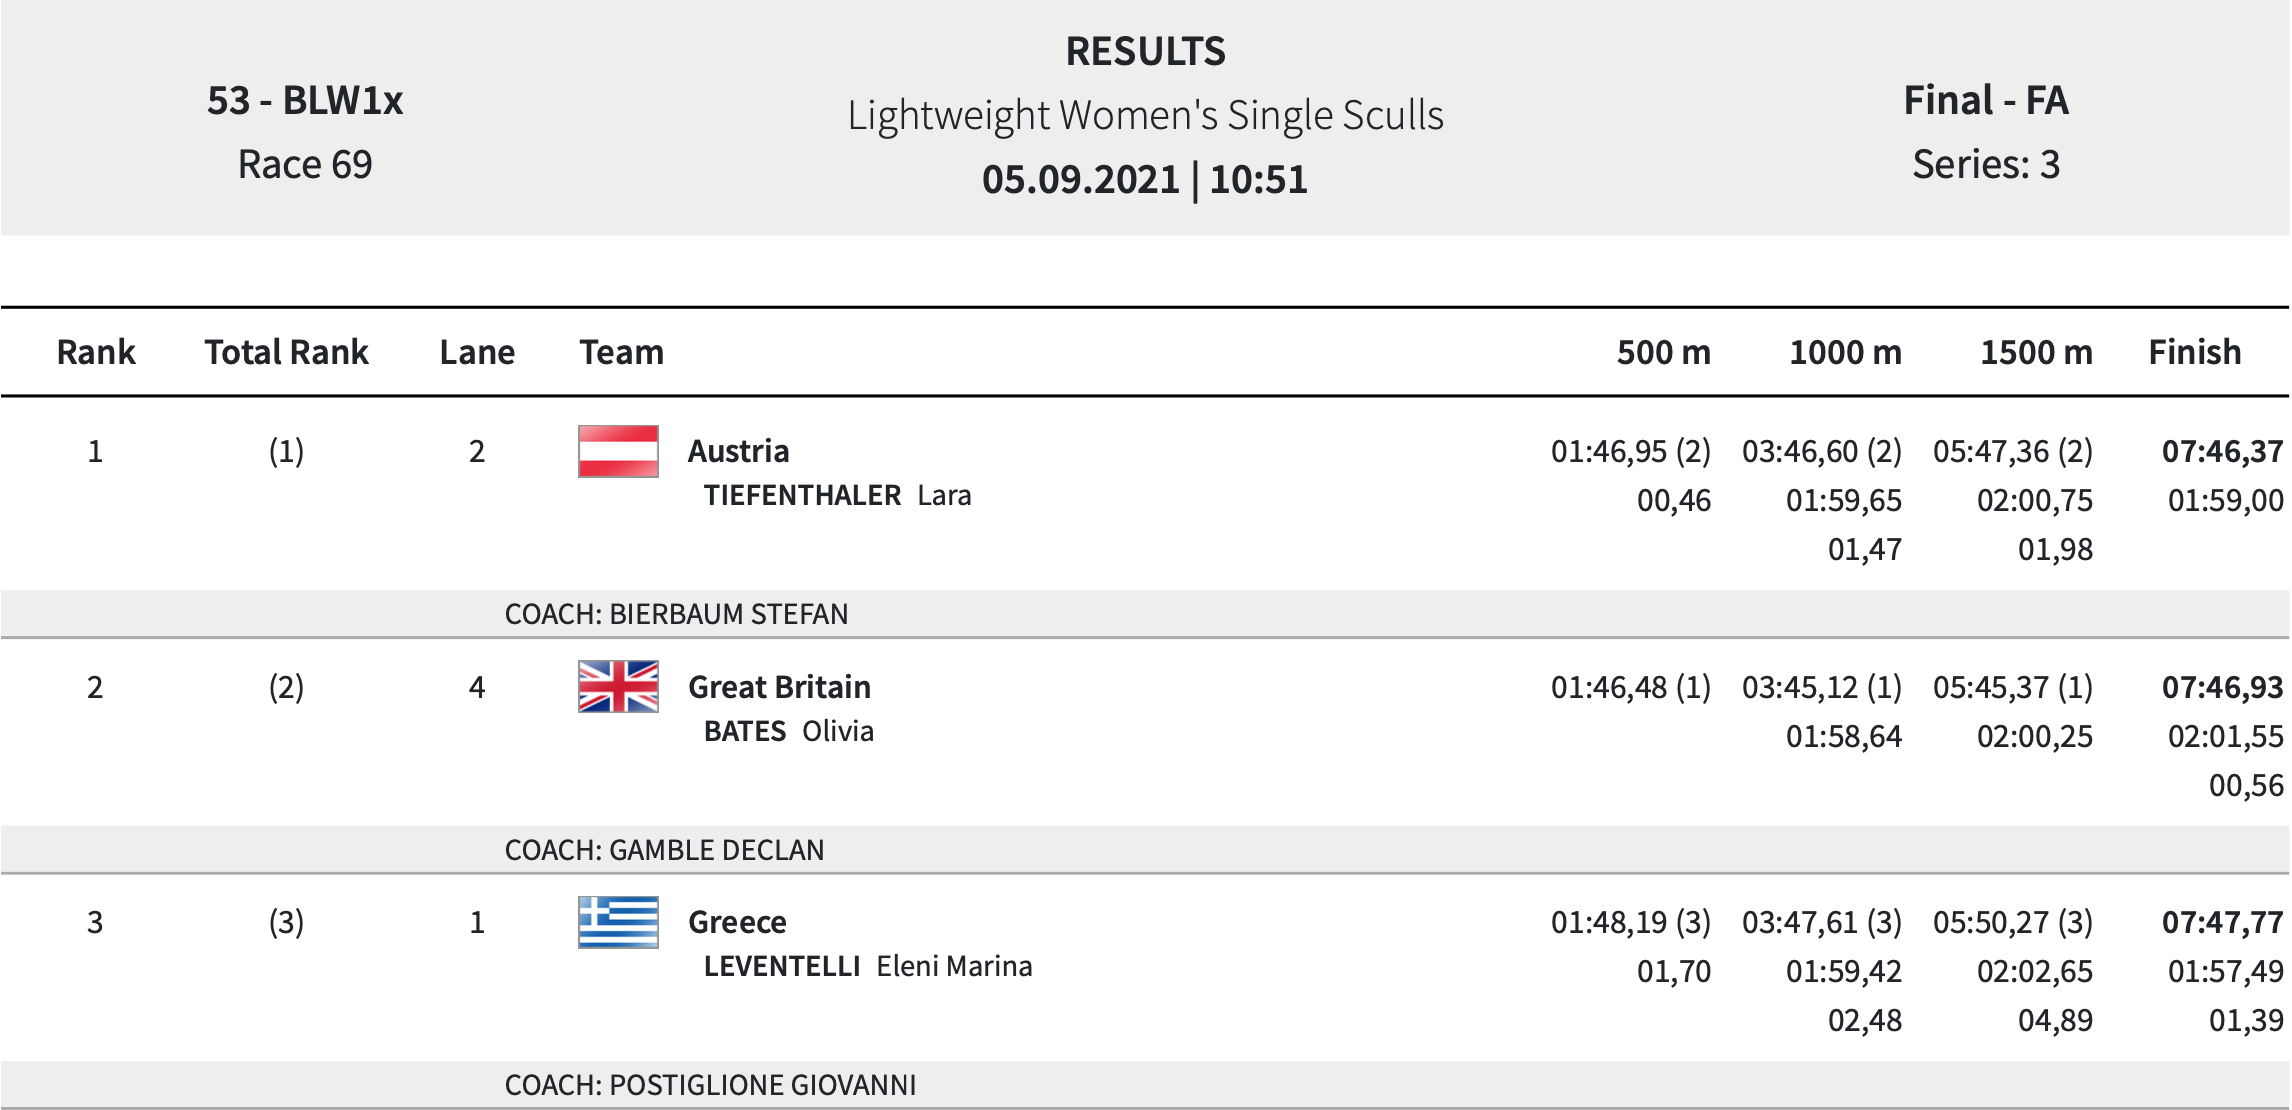Click the 1500 m column header
Image resolution: width=2292 pixels, height=1110 pixels.
pyautogui.click(x=2036, y=352)
